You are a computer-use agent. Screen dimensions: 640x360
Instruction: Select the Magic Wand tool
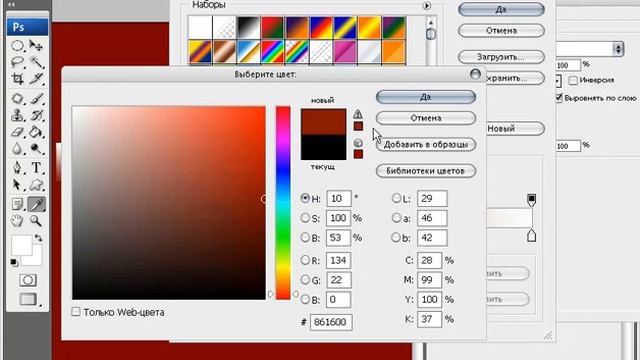tap(36, 62)
